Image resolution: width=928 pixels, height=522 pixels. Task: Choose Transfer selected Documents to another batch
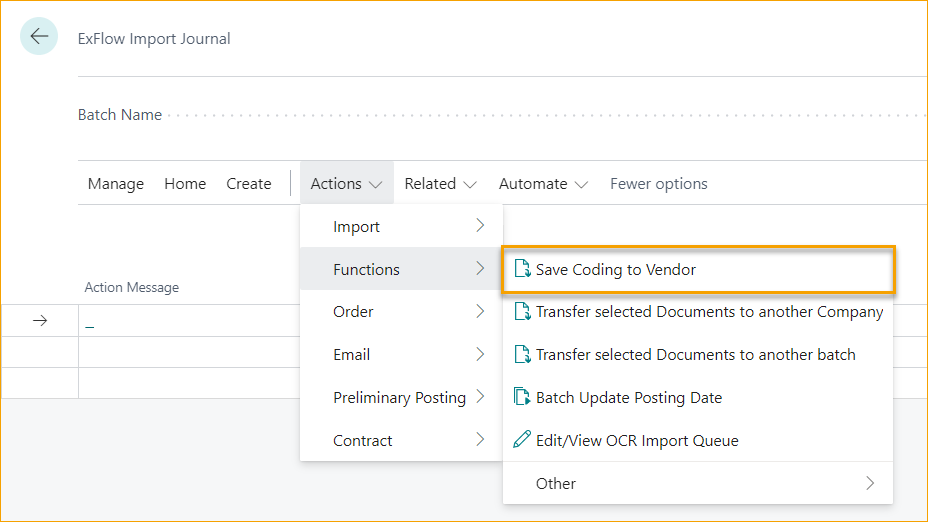pyautogui.click(x=698, y=354)
